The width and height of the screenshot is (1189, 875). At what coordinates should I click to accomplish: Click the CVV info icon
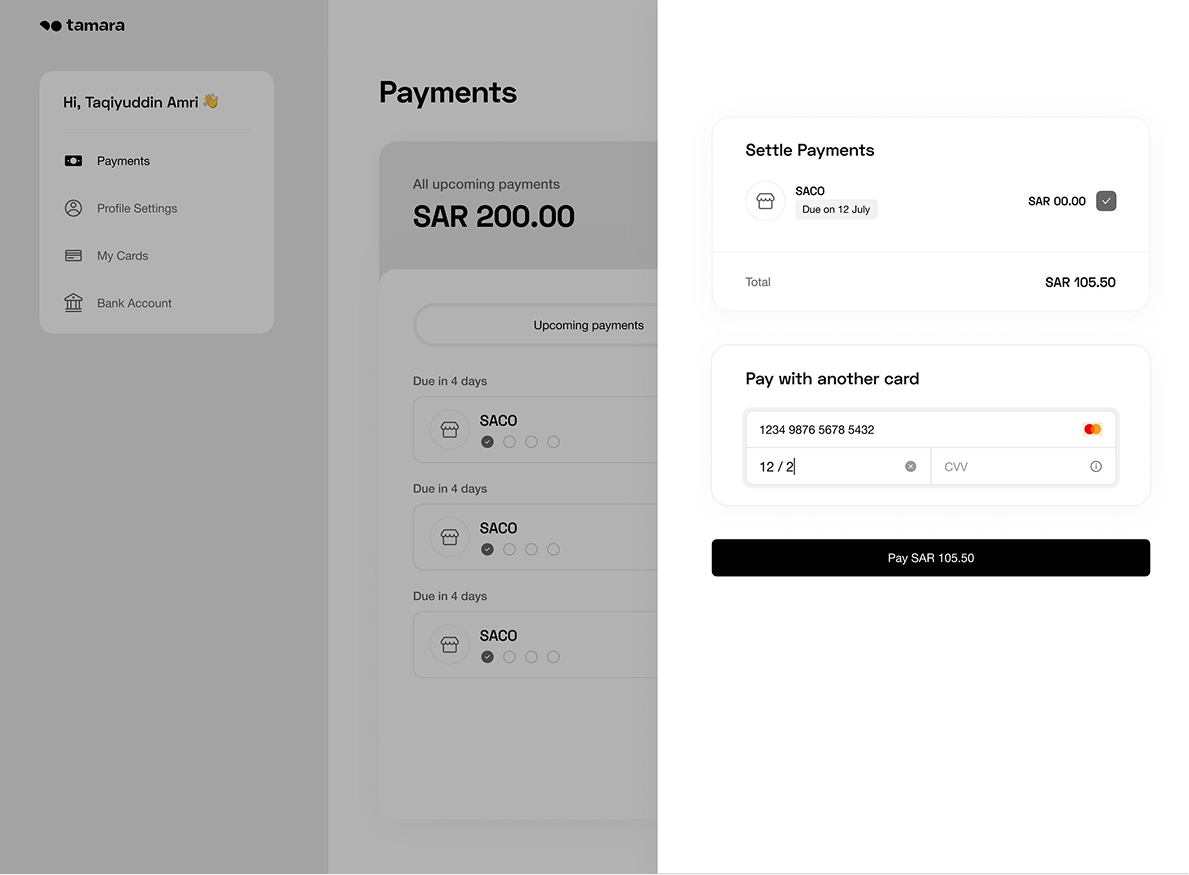1096,466
